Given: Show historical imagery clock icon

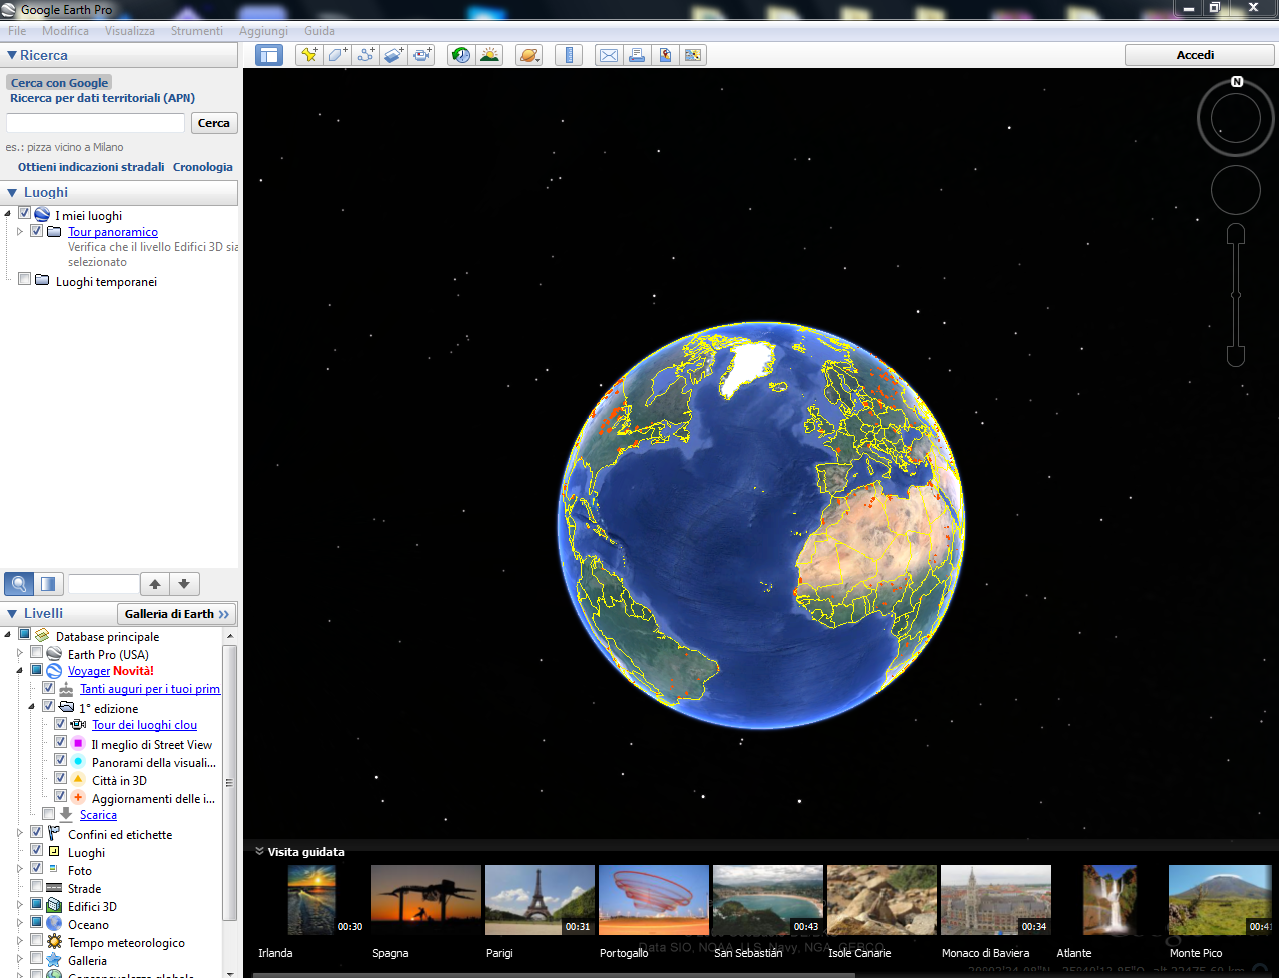Looking at the screenshot, I should coord(461,55).
